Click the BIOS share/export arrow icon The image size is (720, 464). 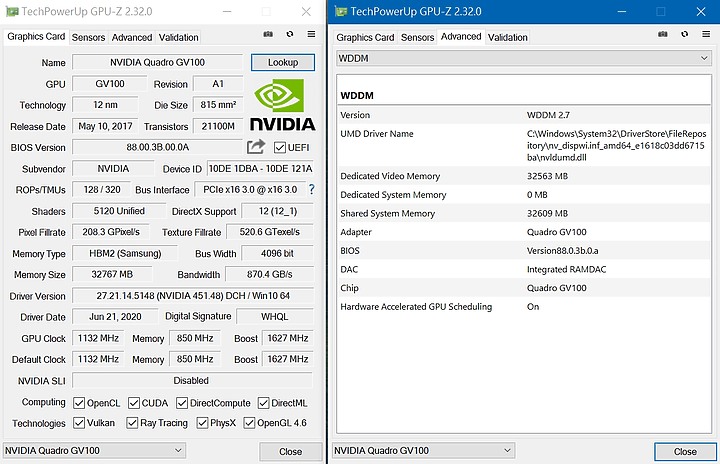[256, 147]
